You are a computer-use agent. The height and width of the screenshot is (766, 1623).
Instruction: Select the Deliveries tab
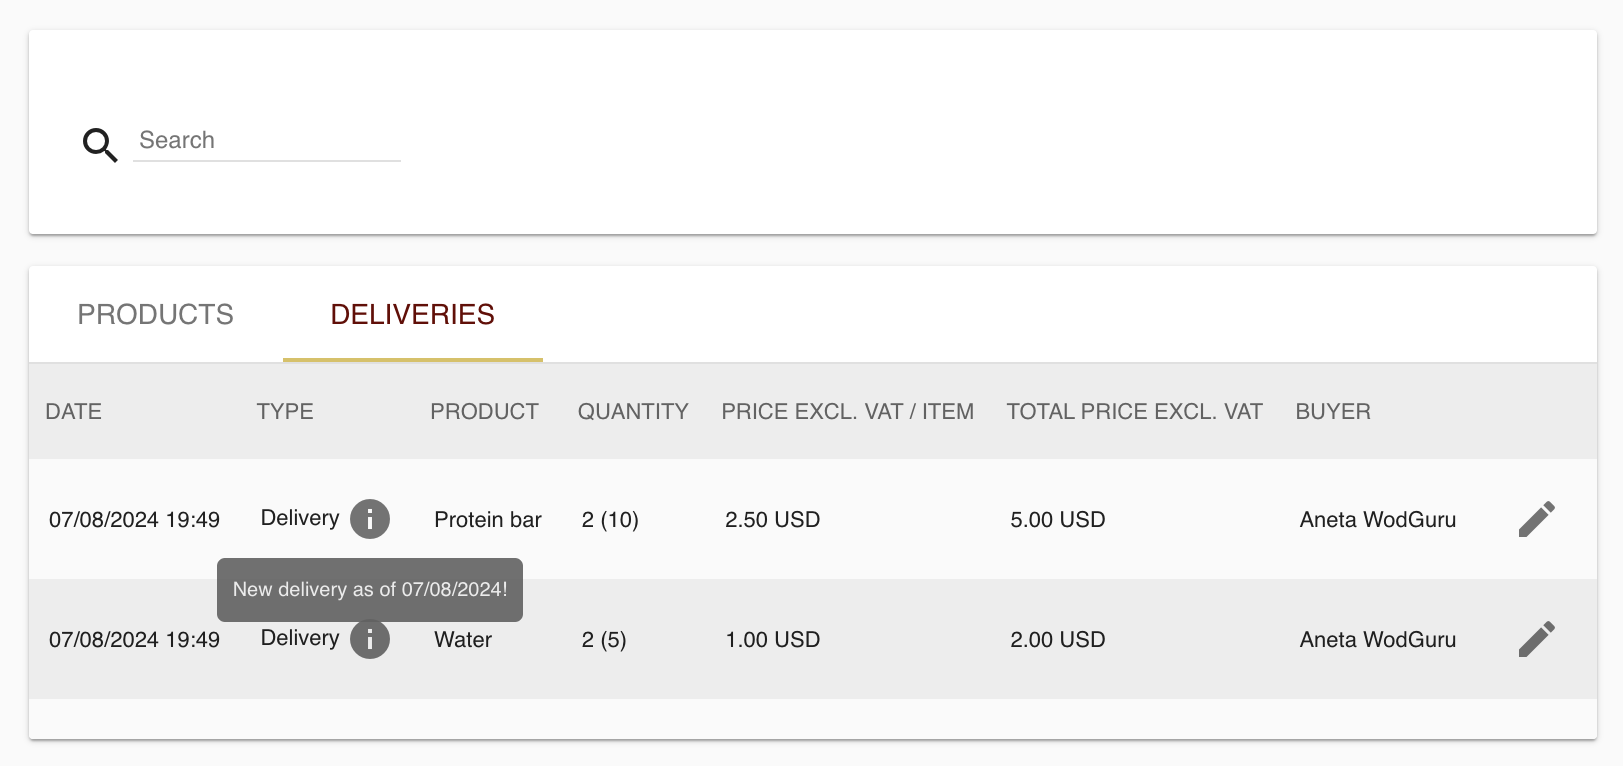click(x=413, y=314)
